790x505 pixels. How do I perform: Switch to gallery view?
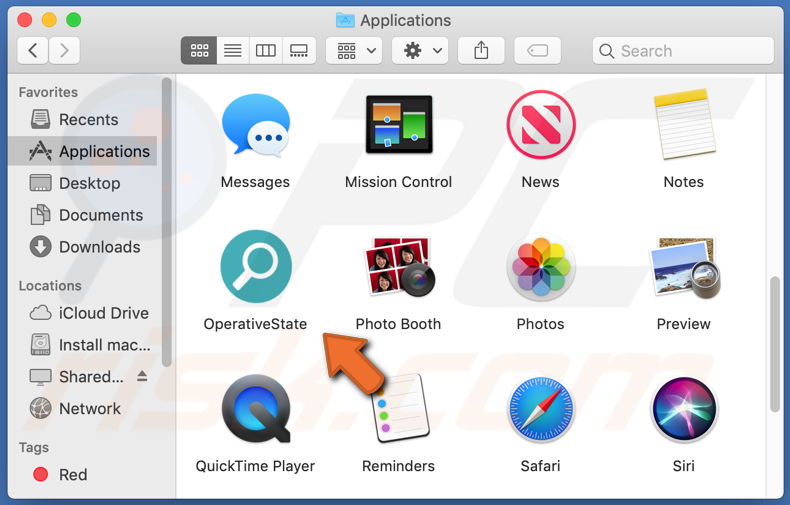point(299,50)
